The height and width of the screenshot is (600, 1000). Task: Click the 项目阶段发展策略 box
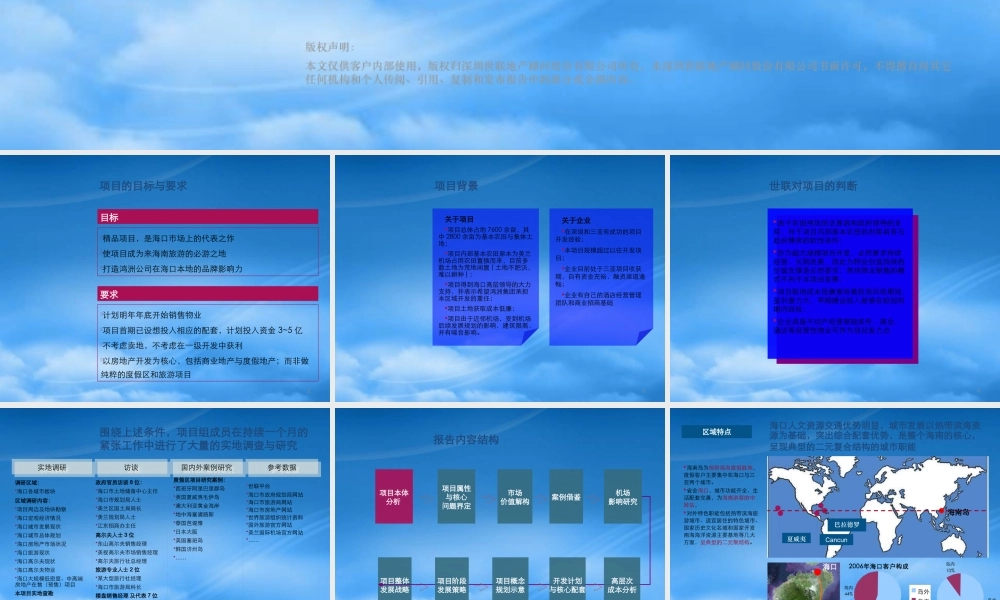(x=452, y=579)
